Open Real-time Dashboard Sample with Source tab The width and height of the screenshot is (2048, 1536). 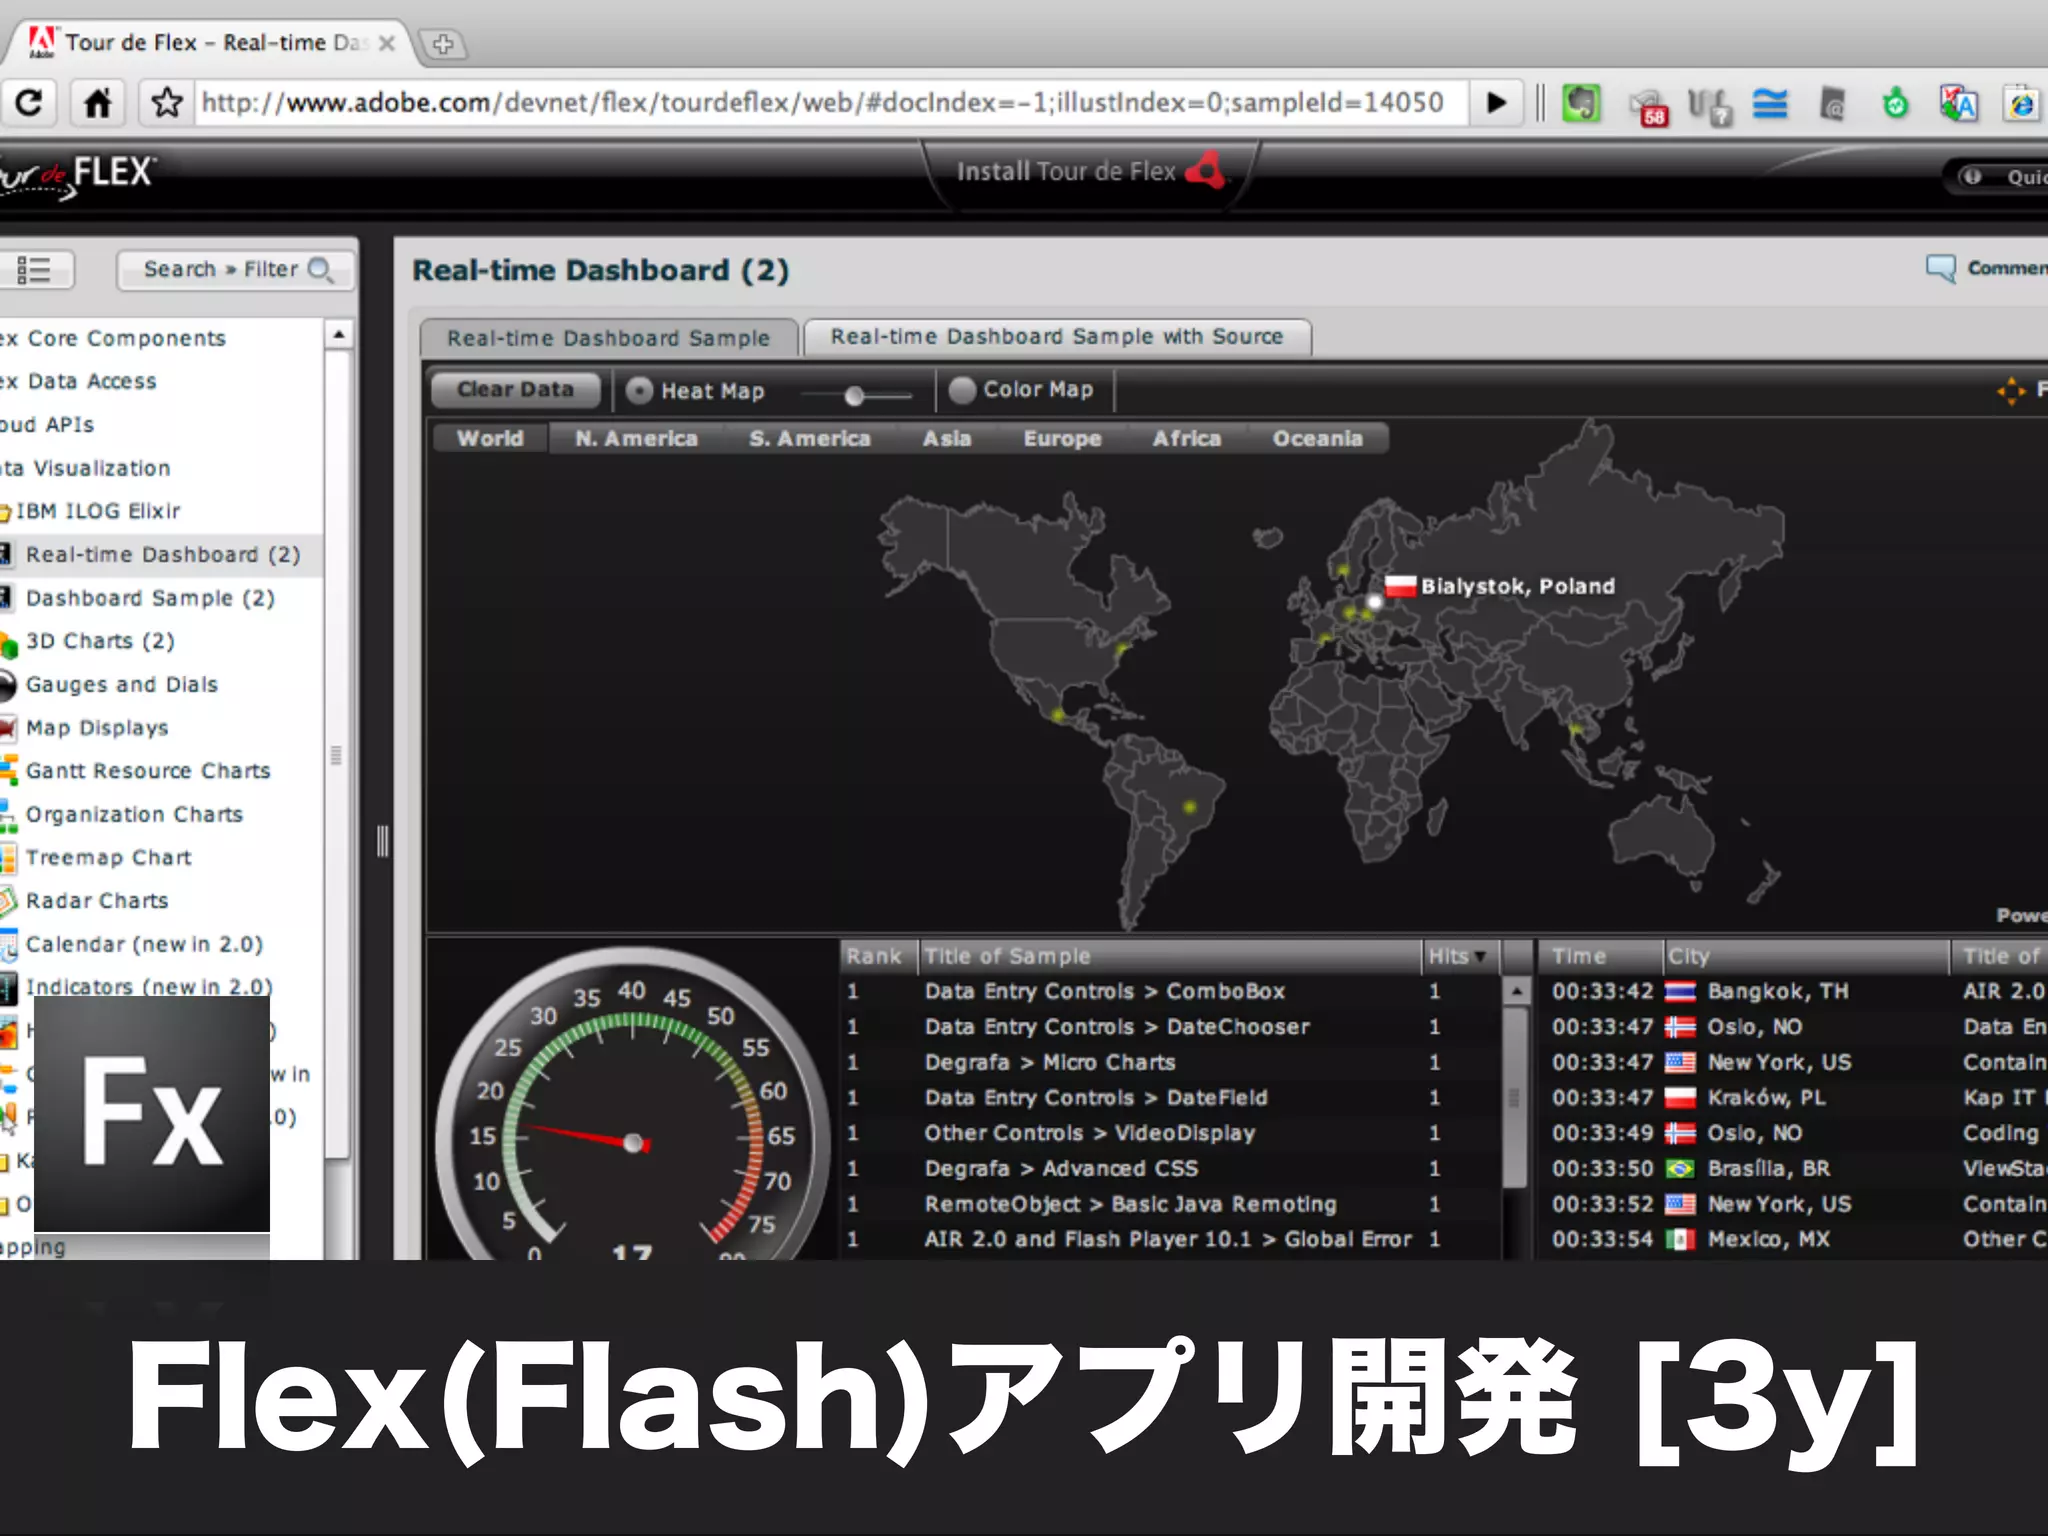point(1057,337)
